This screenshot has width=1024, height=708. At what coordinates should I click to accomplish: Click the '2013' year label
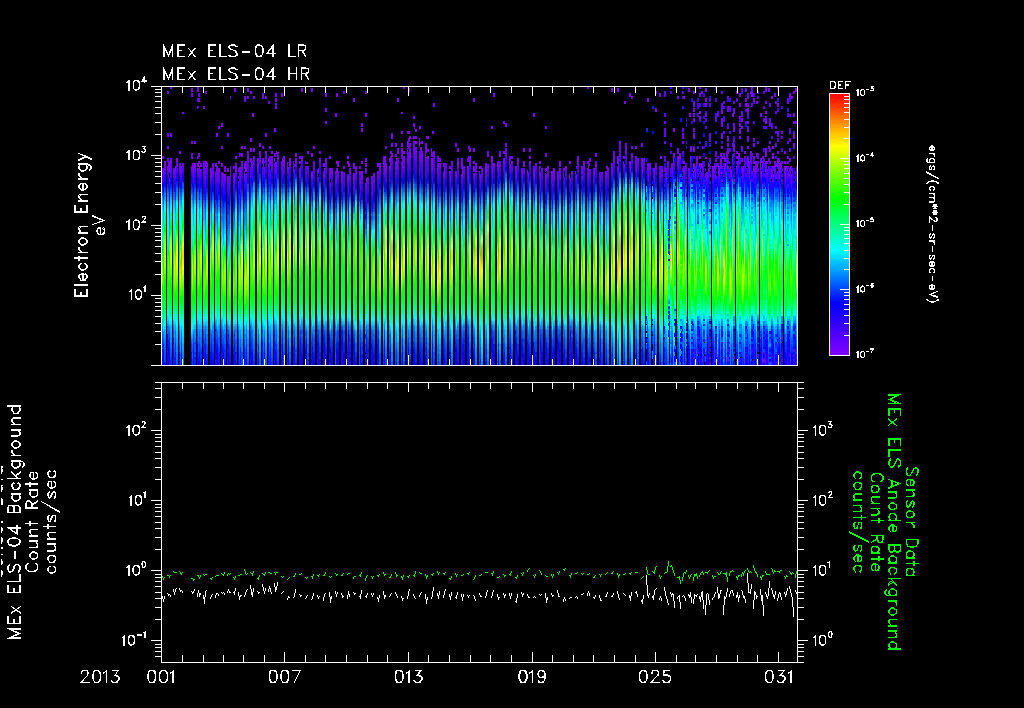(100, 677)
